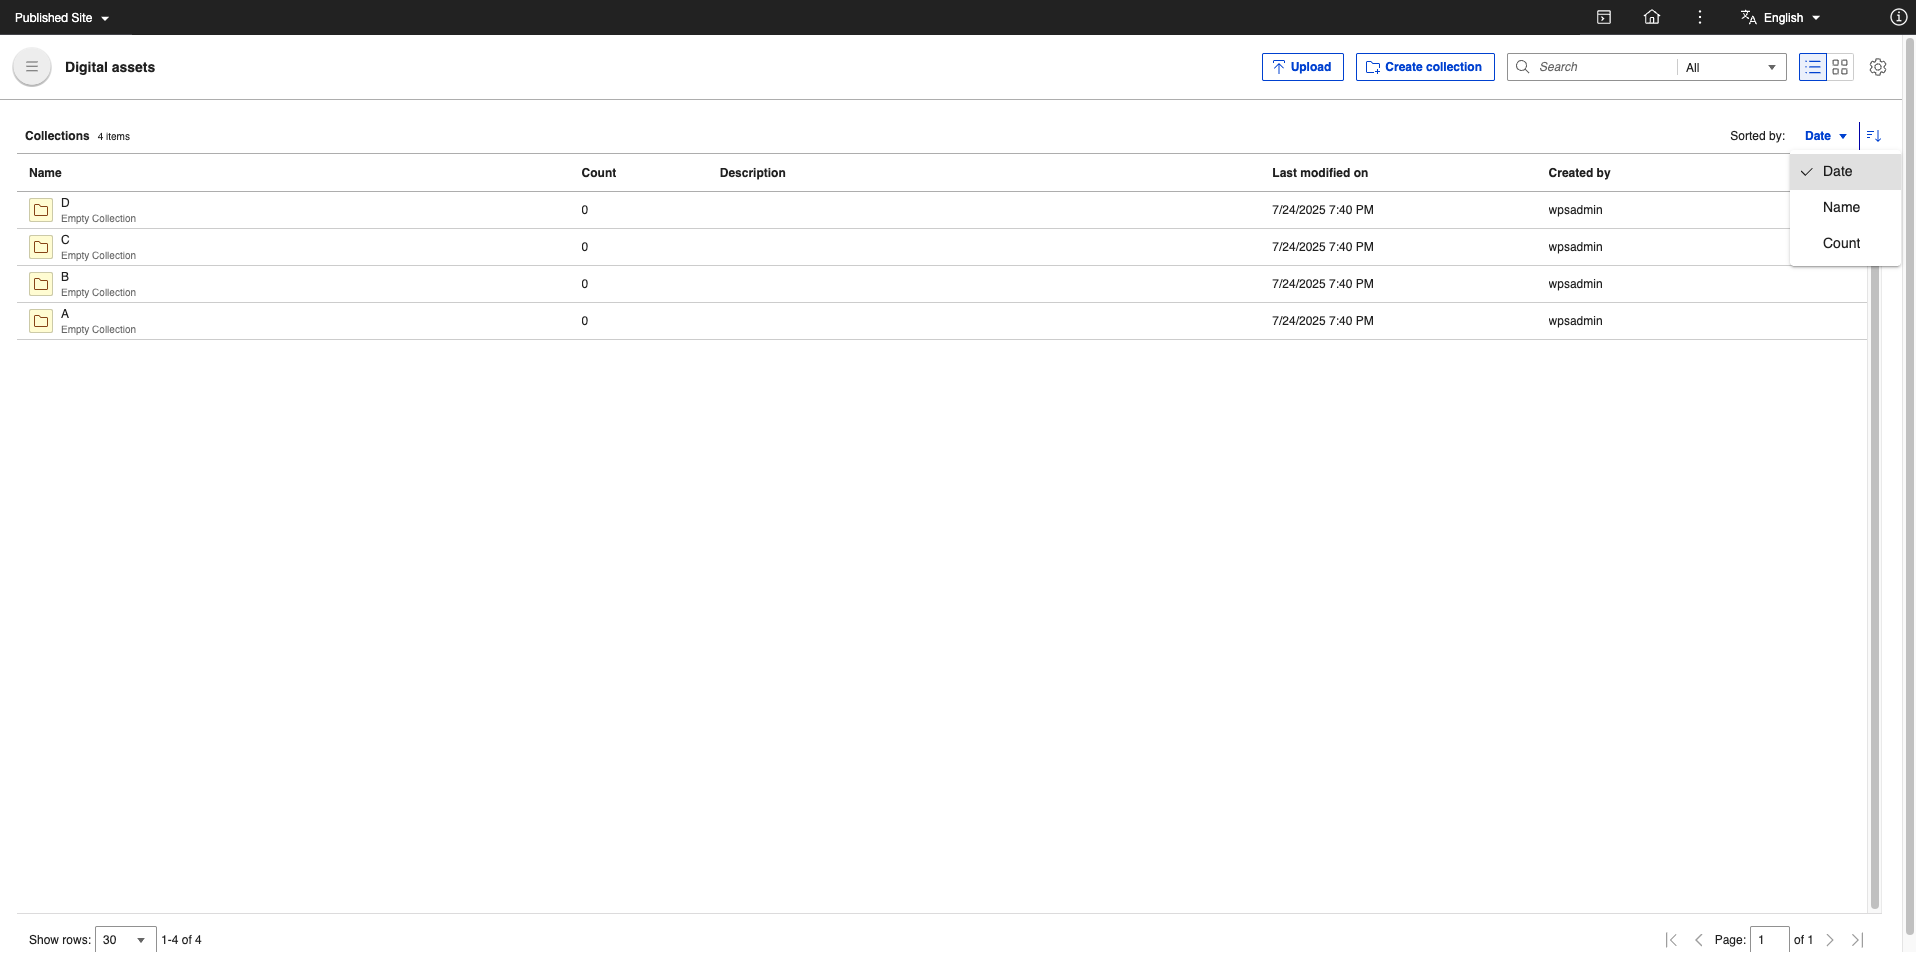Select Name in the sort menu

click(x=1840, y=207)
